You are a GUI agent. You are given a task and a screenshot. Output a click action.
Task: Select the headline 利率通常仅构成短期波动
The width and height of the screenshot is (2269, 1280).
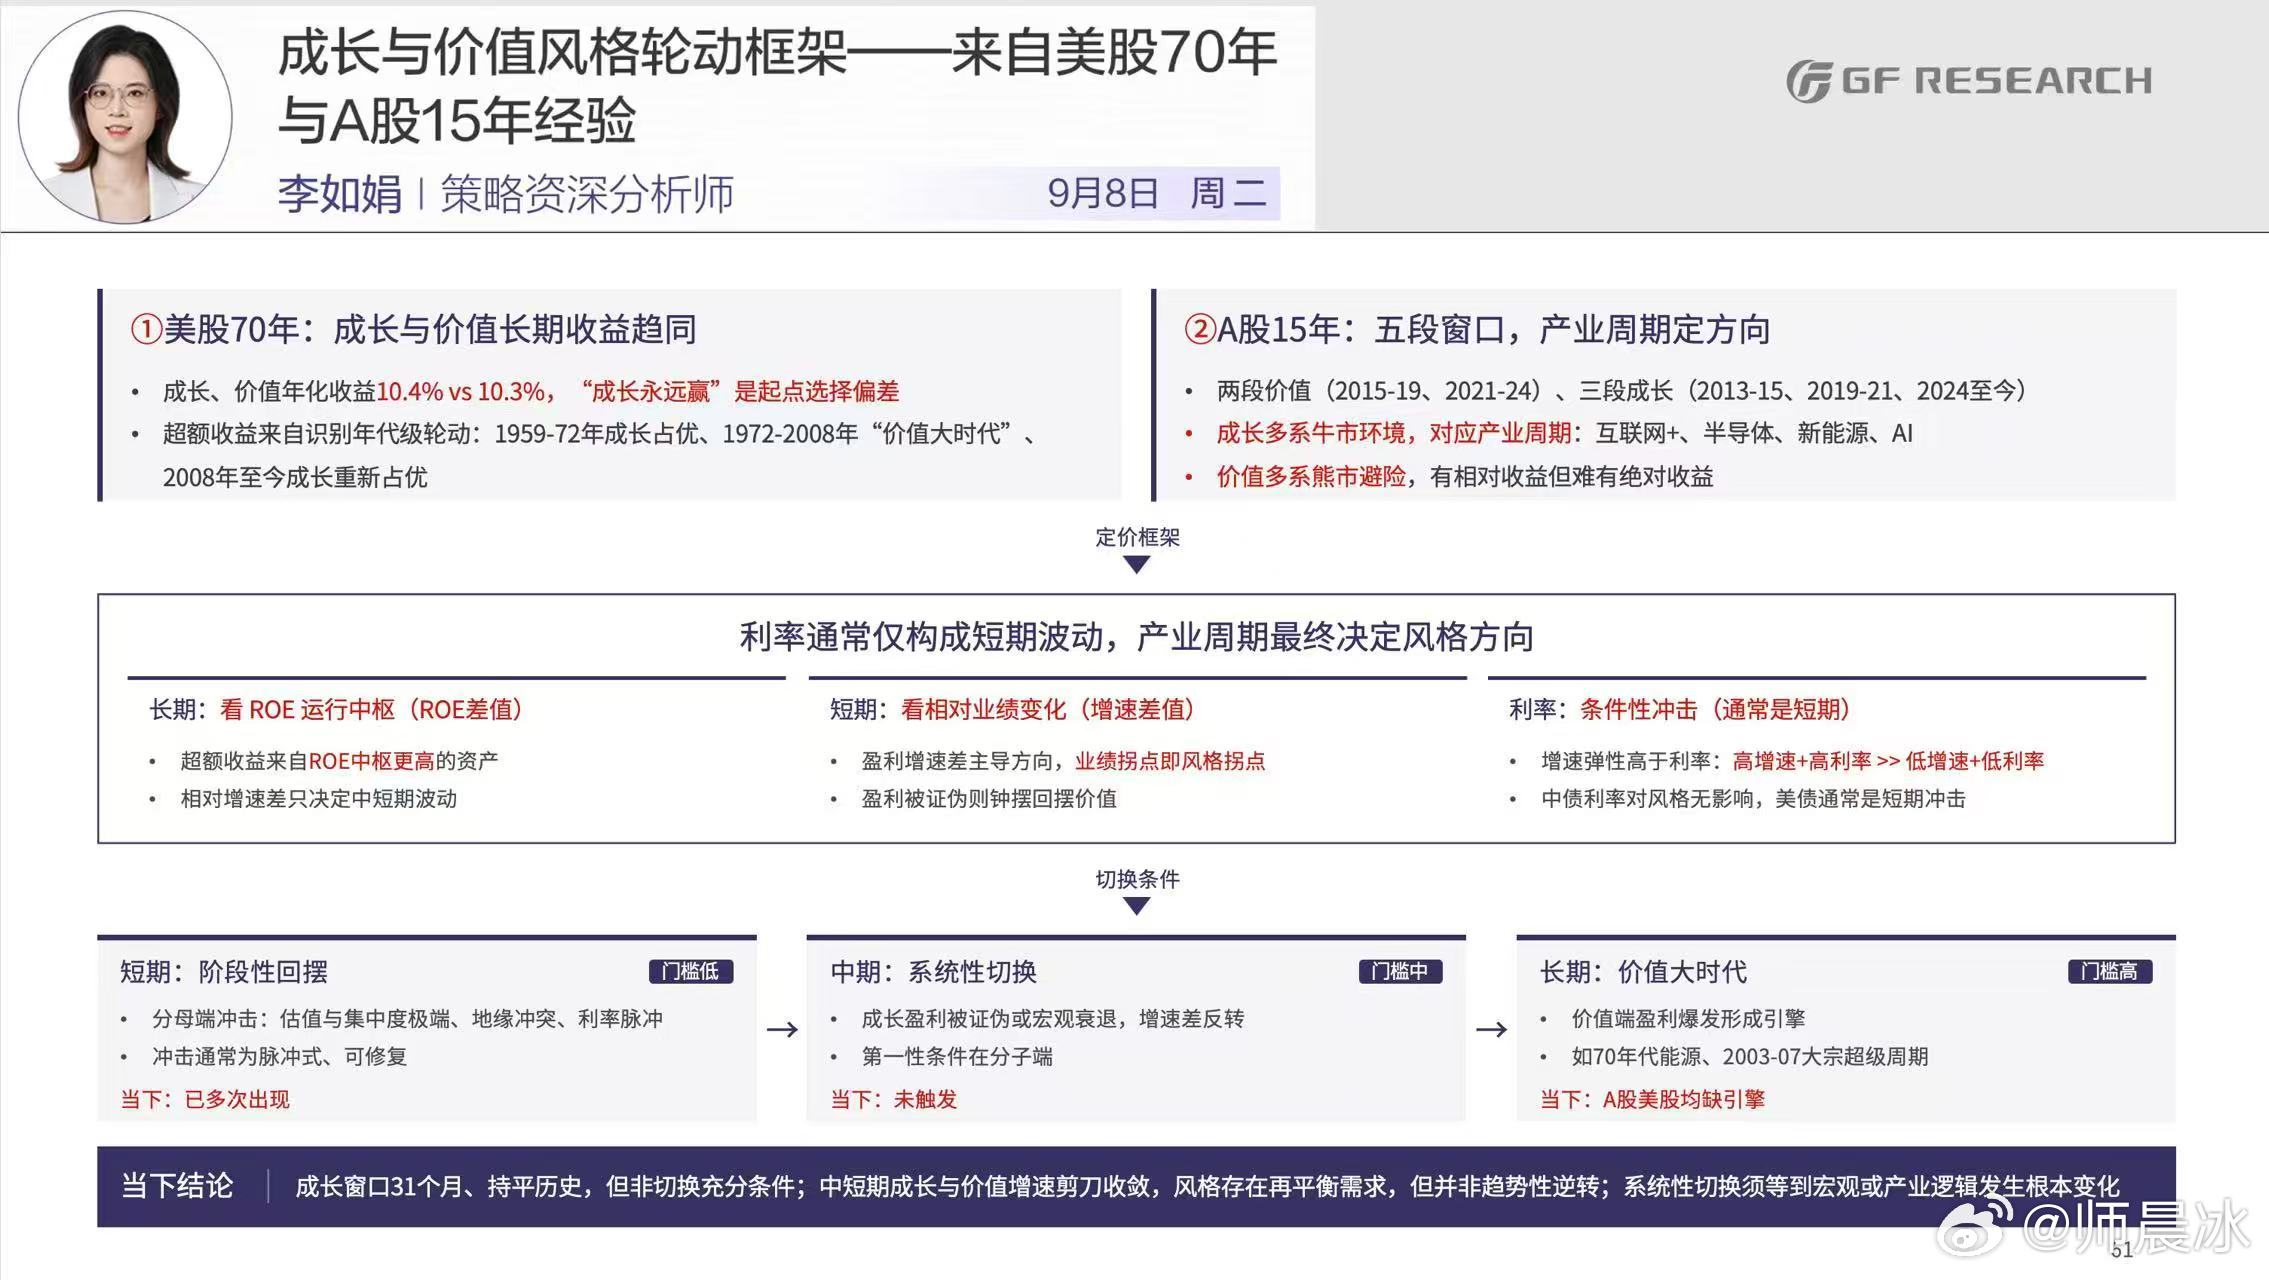click(x=1136, y=637)
